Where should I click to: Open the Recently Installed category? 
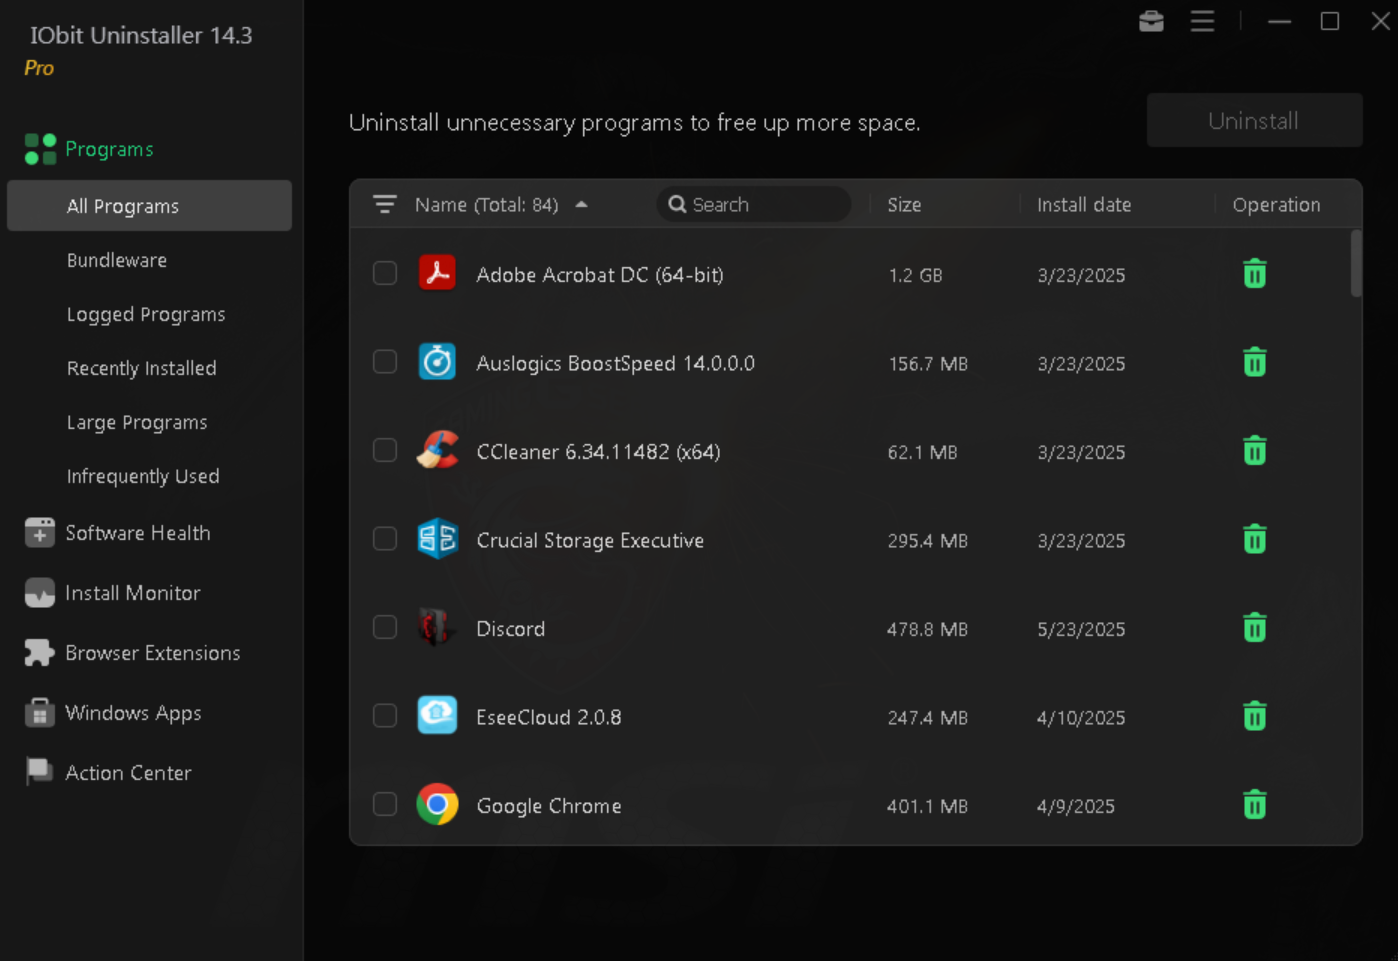coord(141,368)
